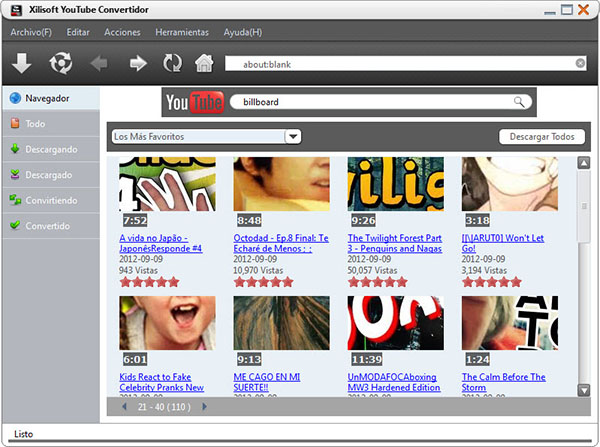Open the Editar menu

tap(78, 32)
